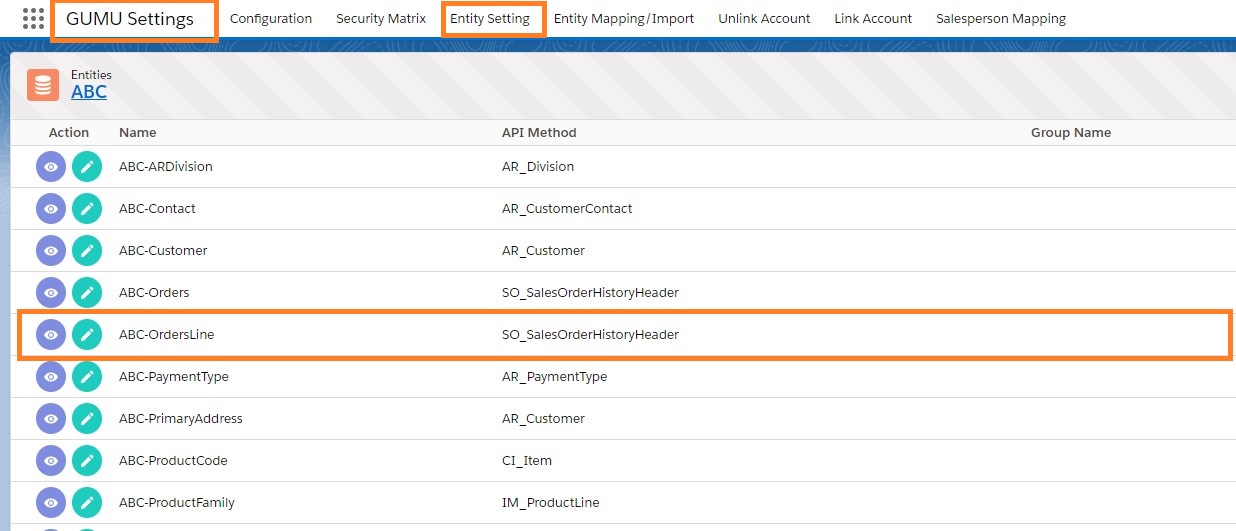Image resolution: width=1236 pixels, height=531 pixels.
Task: View the ABC-PaymentType entity
Action: point(51,377)
